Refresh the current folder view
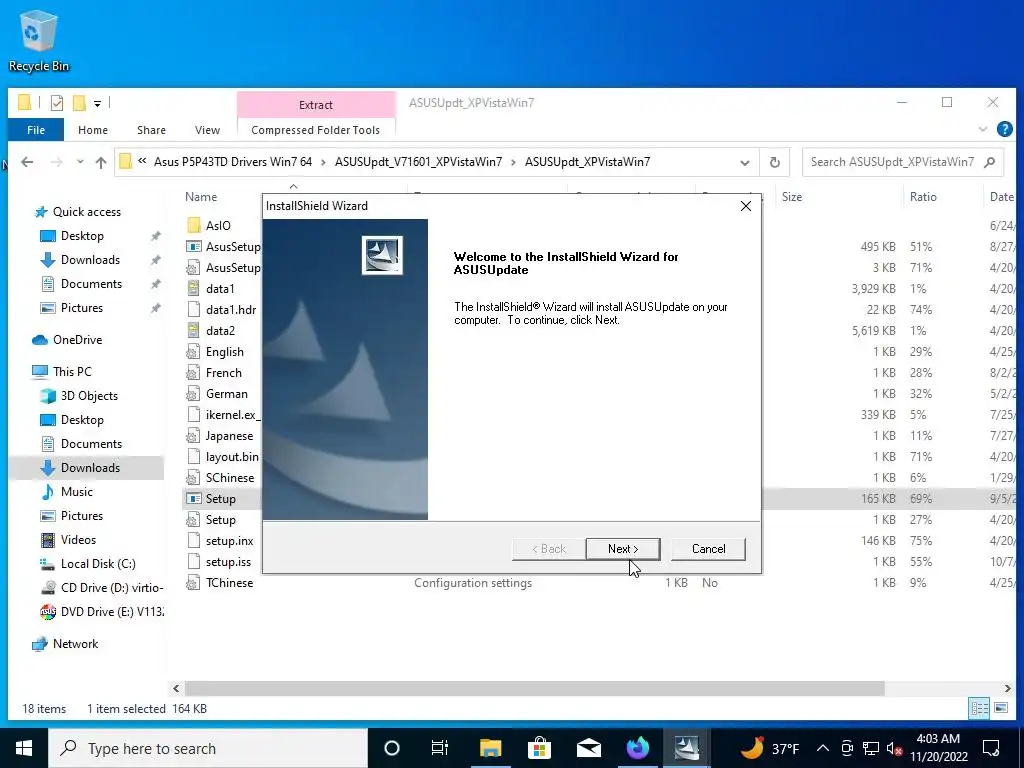Image resolution: width=1024 pixels, height=768 pixels. (x=775, y=162)
